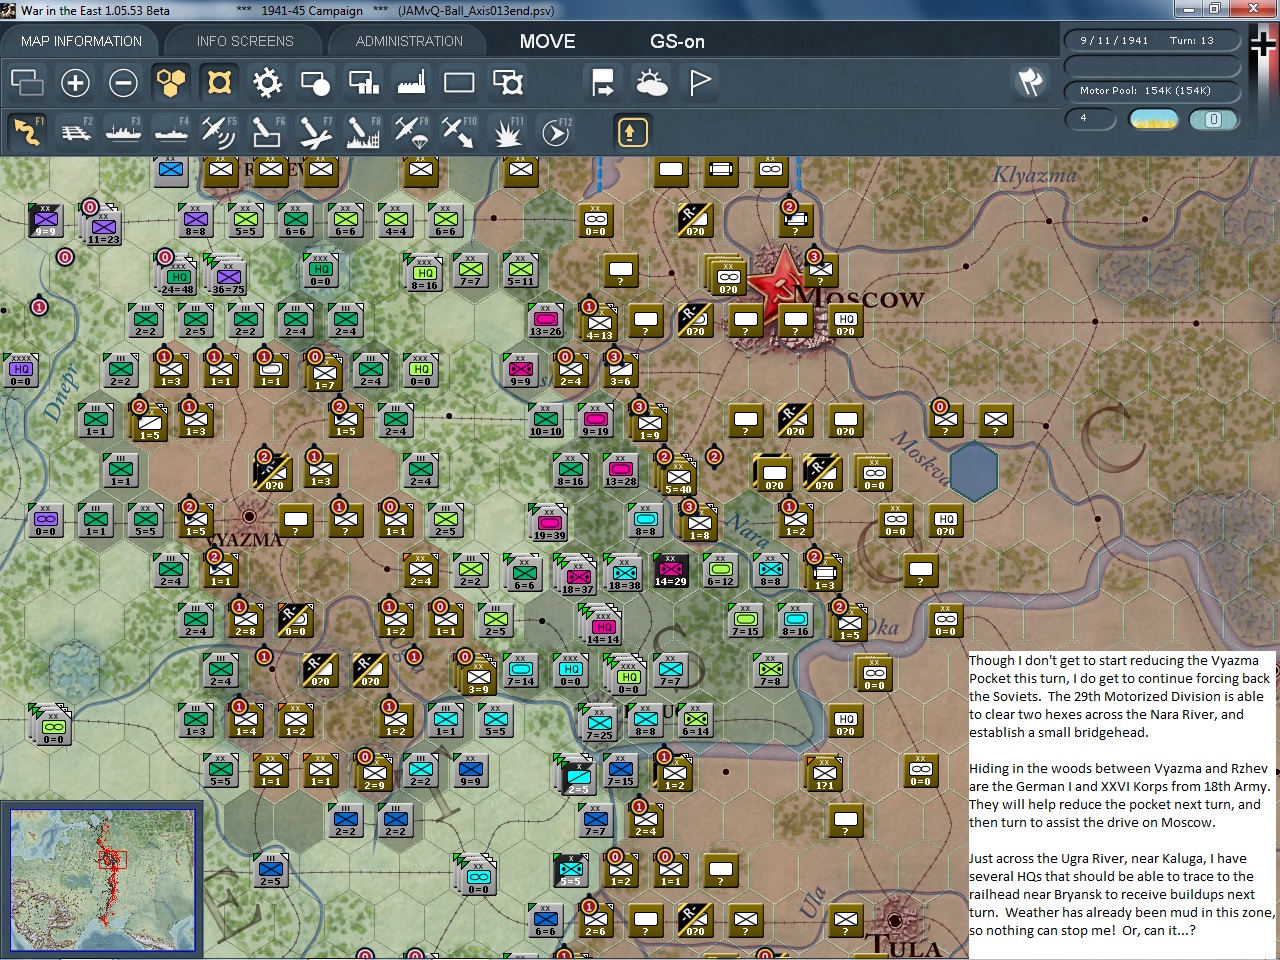The image size is (1280, 960).
Task: Click the box showing number 4
Action: [1091, 119]
